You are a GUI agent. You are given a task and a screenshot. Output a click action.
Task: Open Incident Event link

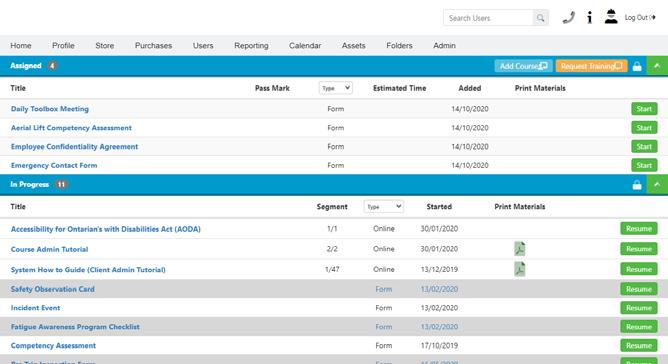tap(35, 308)
